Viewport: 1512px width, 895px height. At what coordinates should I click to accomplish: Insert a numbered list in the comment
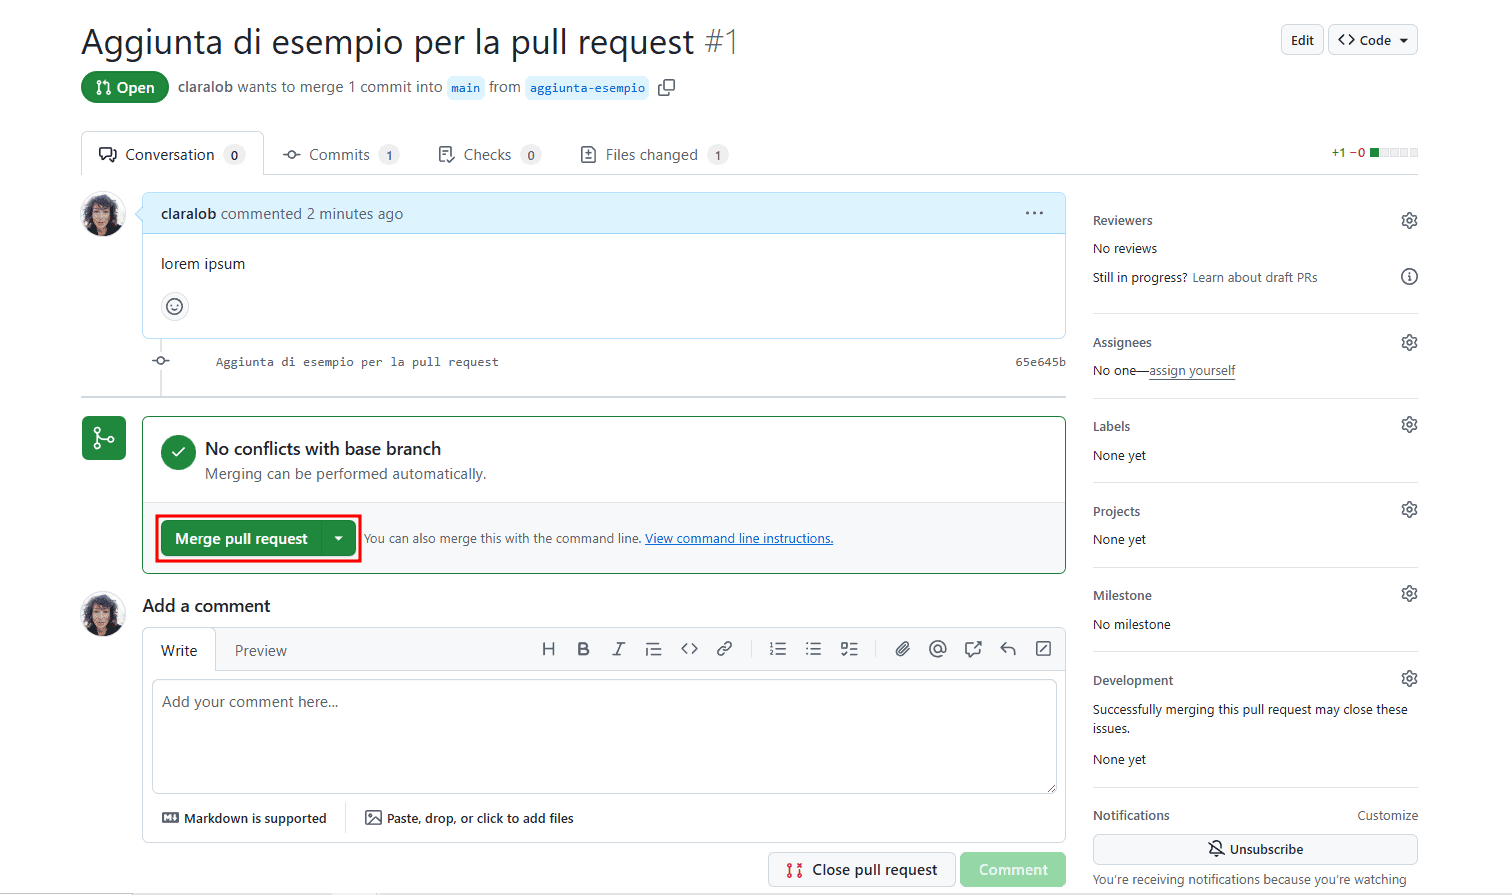coord(777,648)
